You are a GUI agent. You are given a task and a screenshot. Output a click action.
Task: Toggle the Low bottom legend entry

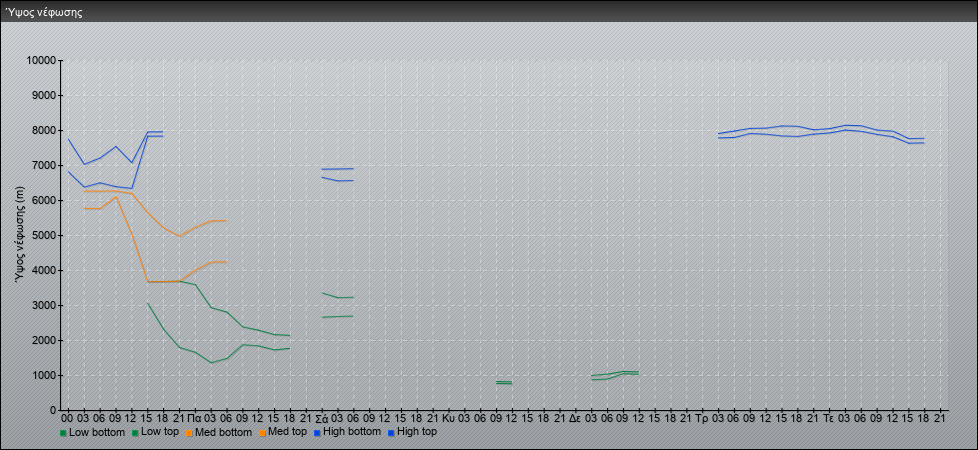(x=96, y=432)
